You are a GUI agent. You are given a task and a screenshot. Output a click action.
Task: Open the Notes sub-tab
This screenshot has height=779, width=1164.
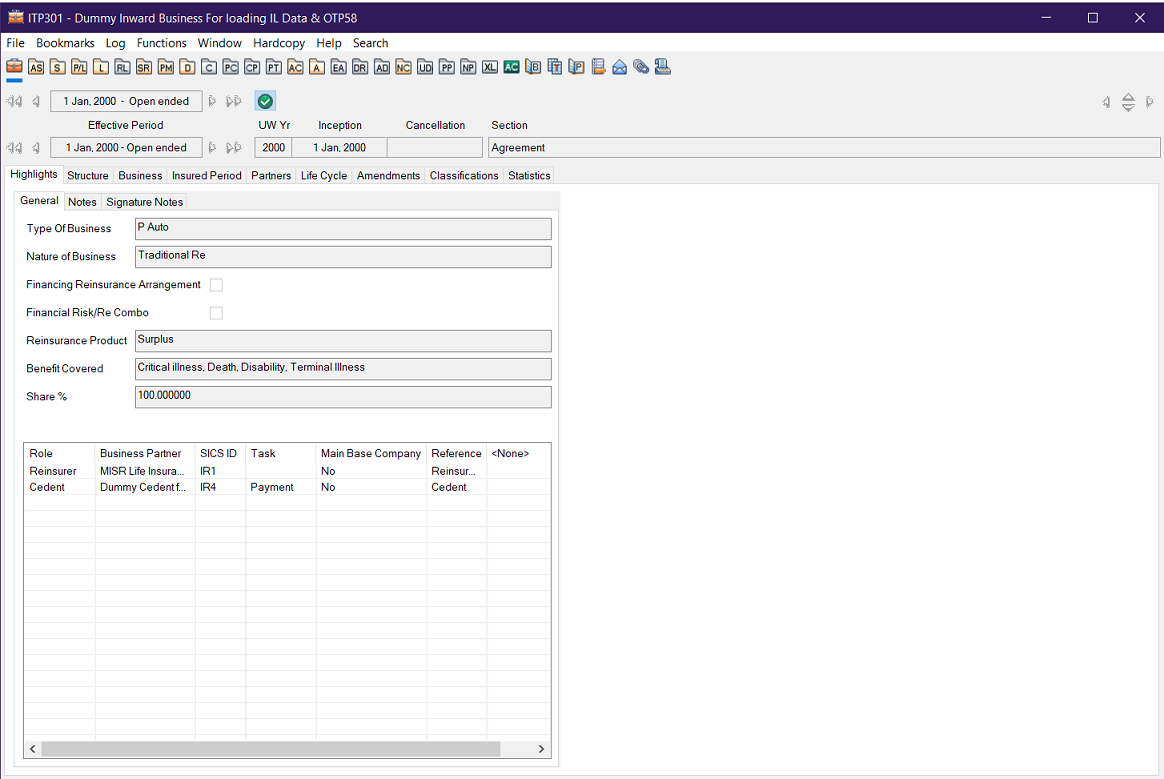pyautogui.click(x=82, y=201)
